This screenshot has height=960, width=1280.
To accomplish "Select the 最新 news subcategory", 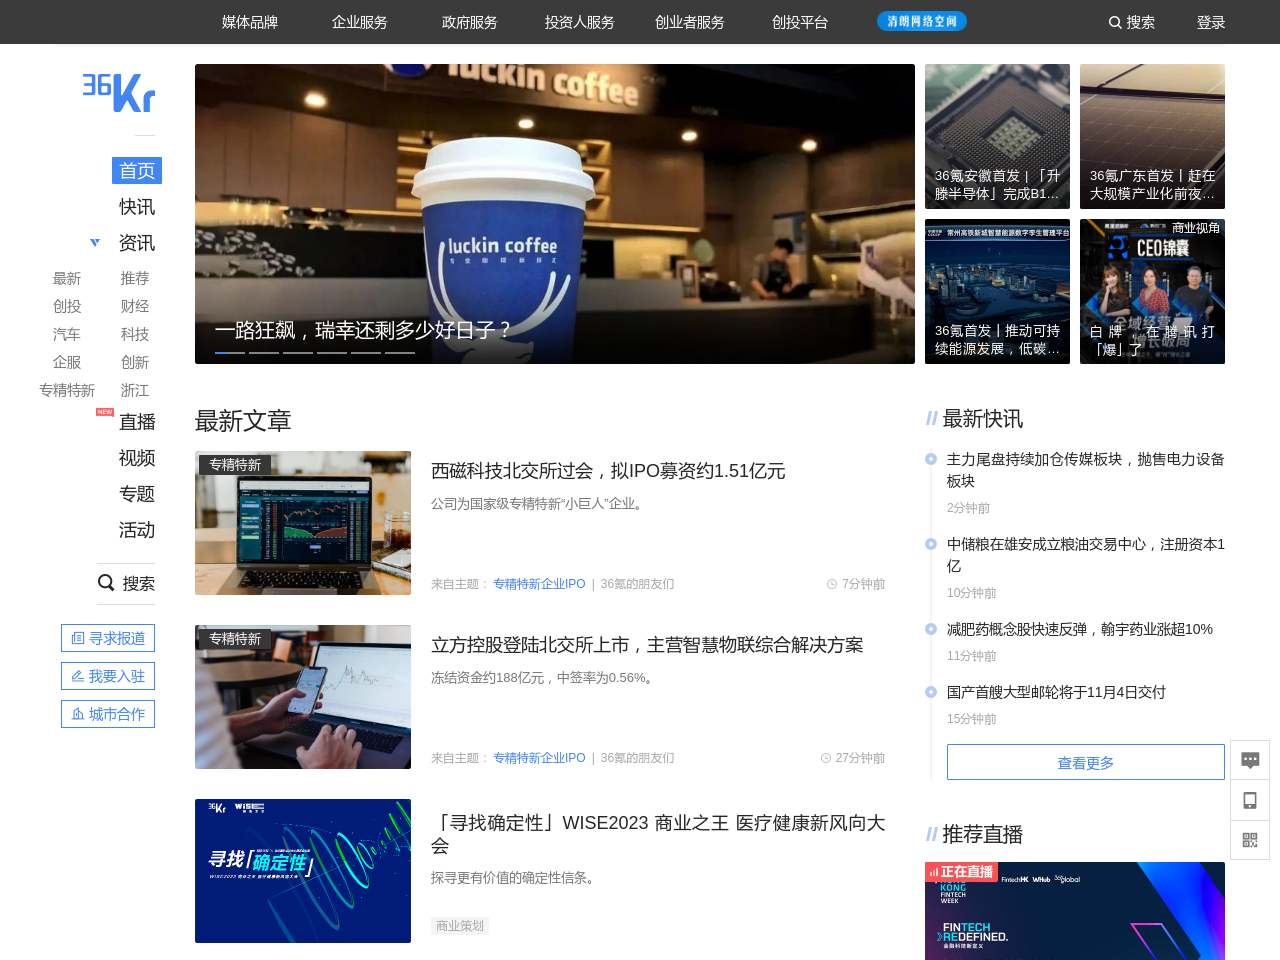I will (x=67, y=278).
